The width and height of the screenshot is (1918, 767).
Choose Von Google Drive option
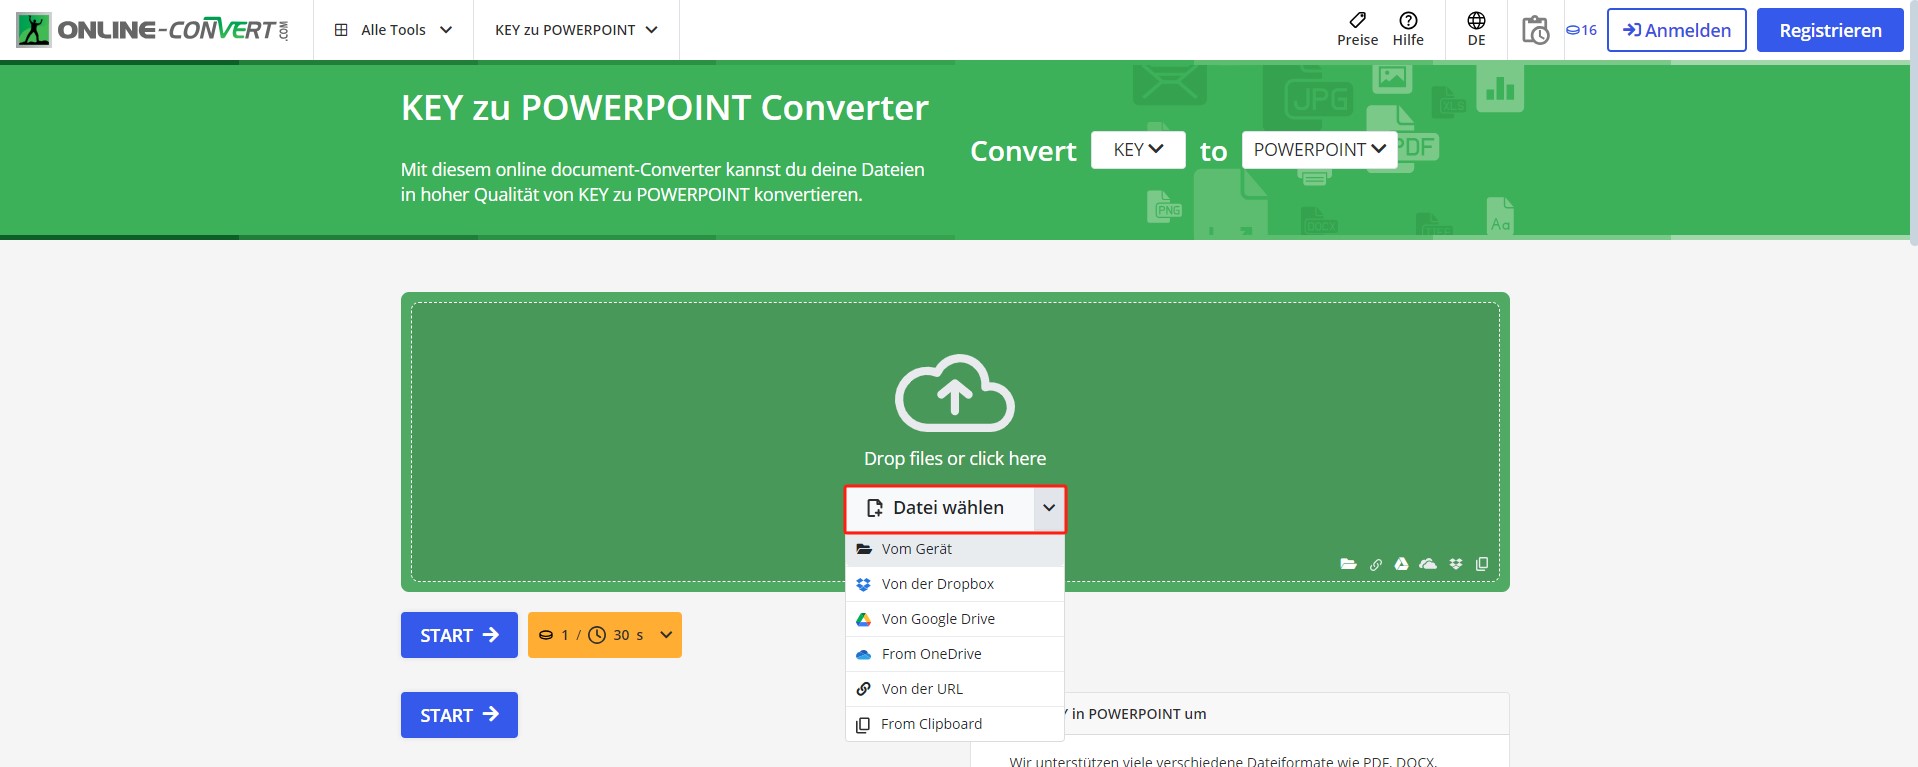955,619
